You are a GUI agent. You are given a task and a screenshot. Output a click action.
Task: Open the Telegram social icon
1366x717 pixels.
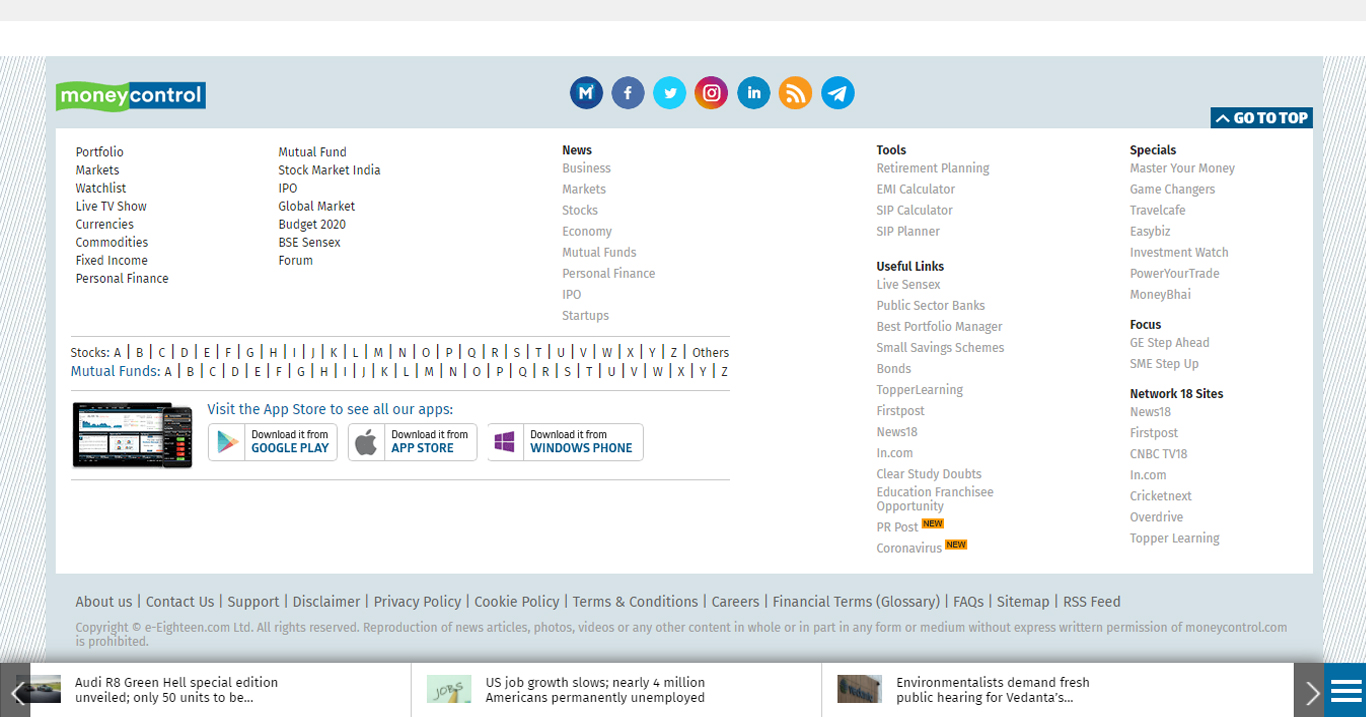837,93
